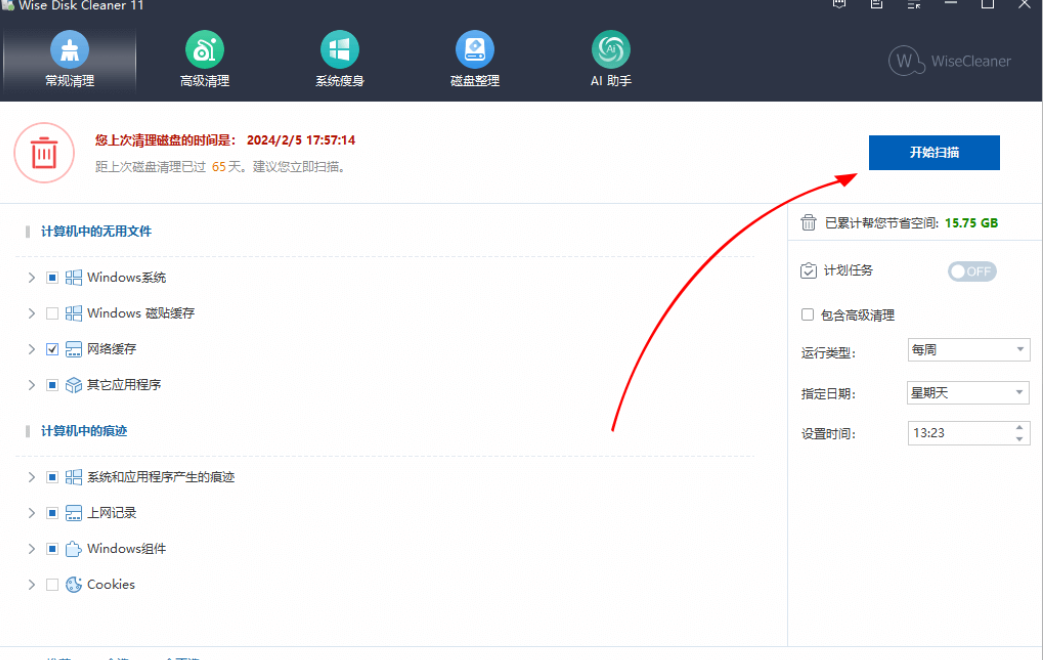Click the Windows组件 puzzle icon

pyautogui.click(x=74, y=549)
